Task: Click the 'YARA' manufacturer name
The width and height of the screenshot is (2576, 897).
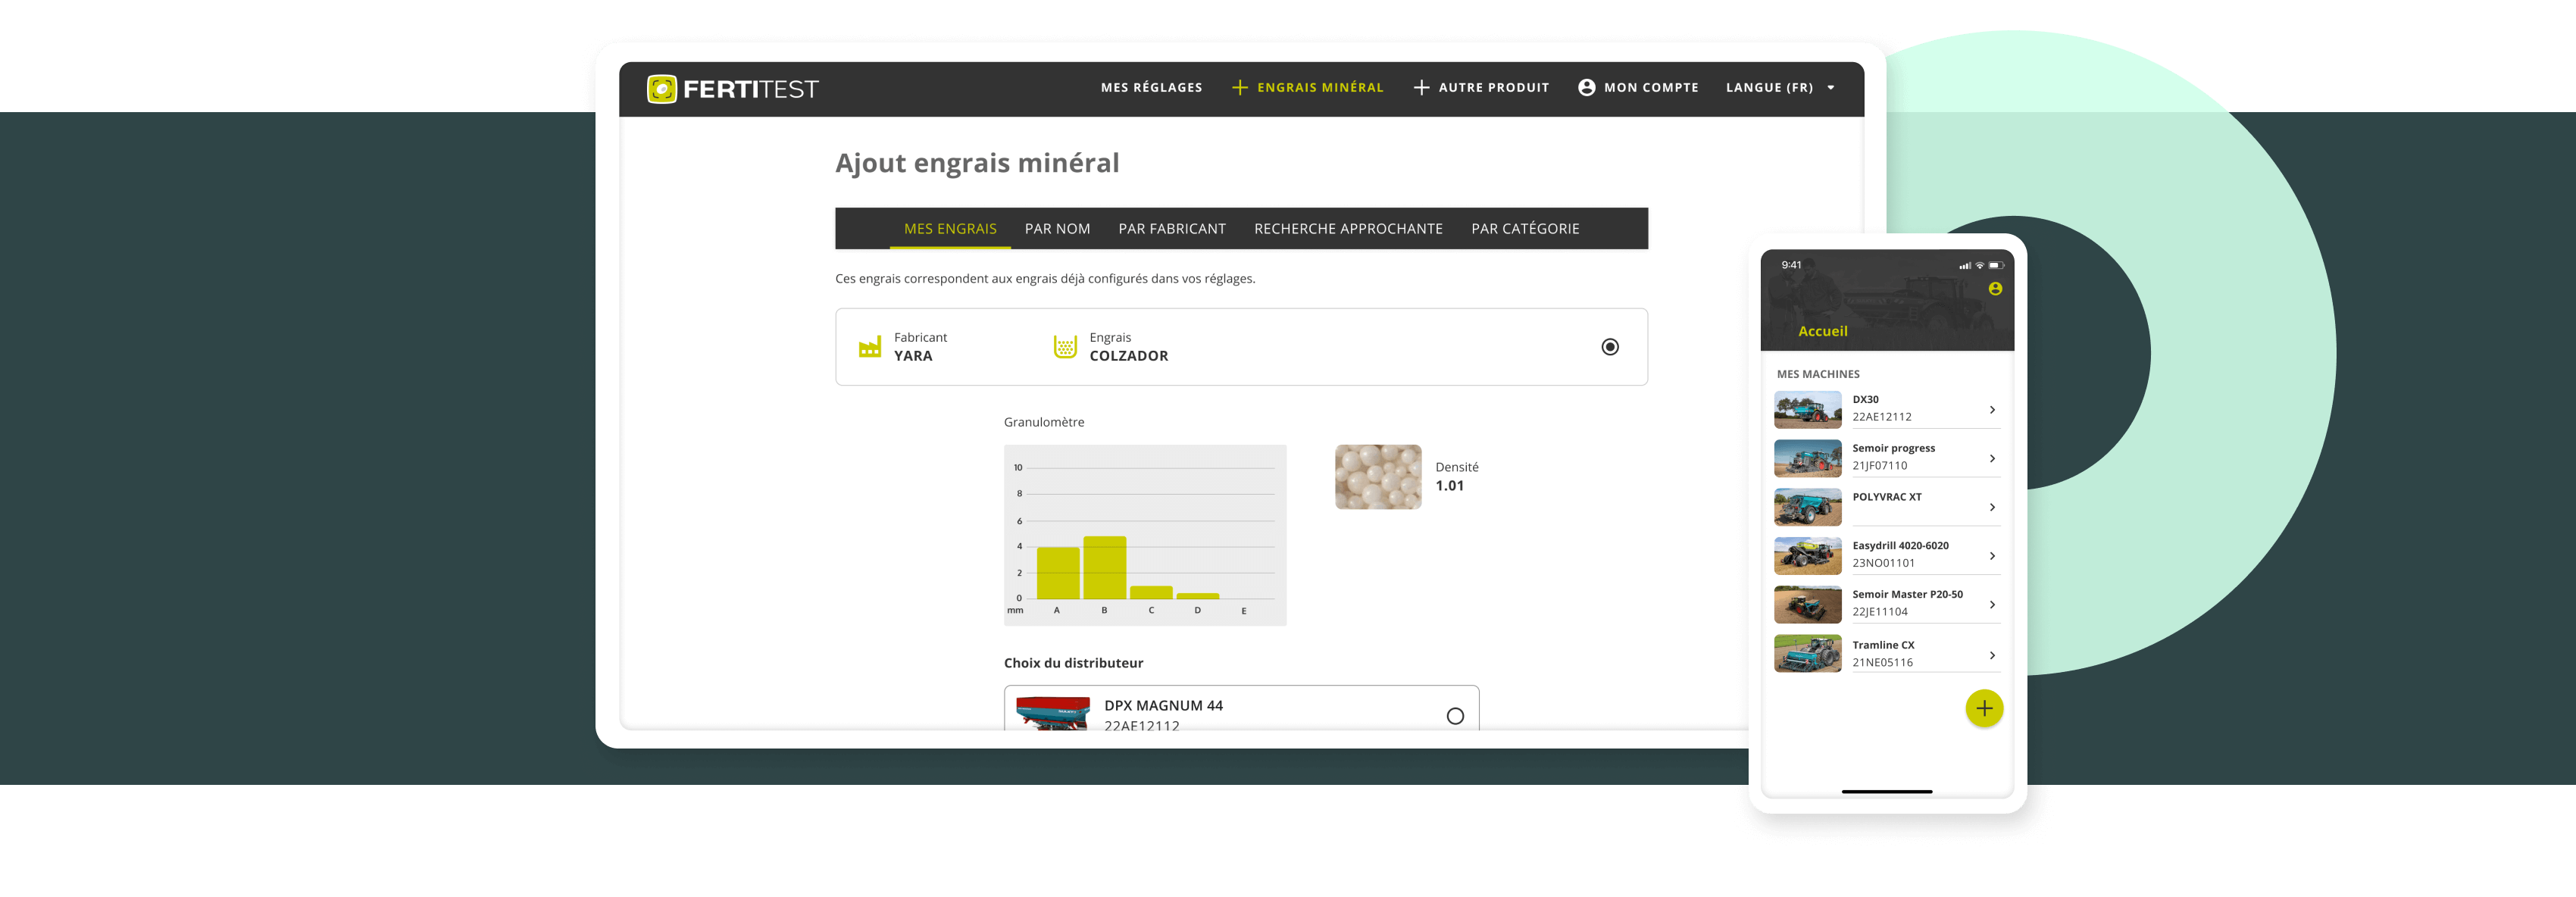Action: (x=913, y=356)
